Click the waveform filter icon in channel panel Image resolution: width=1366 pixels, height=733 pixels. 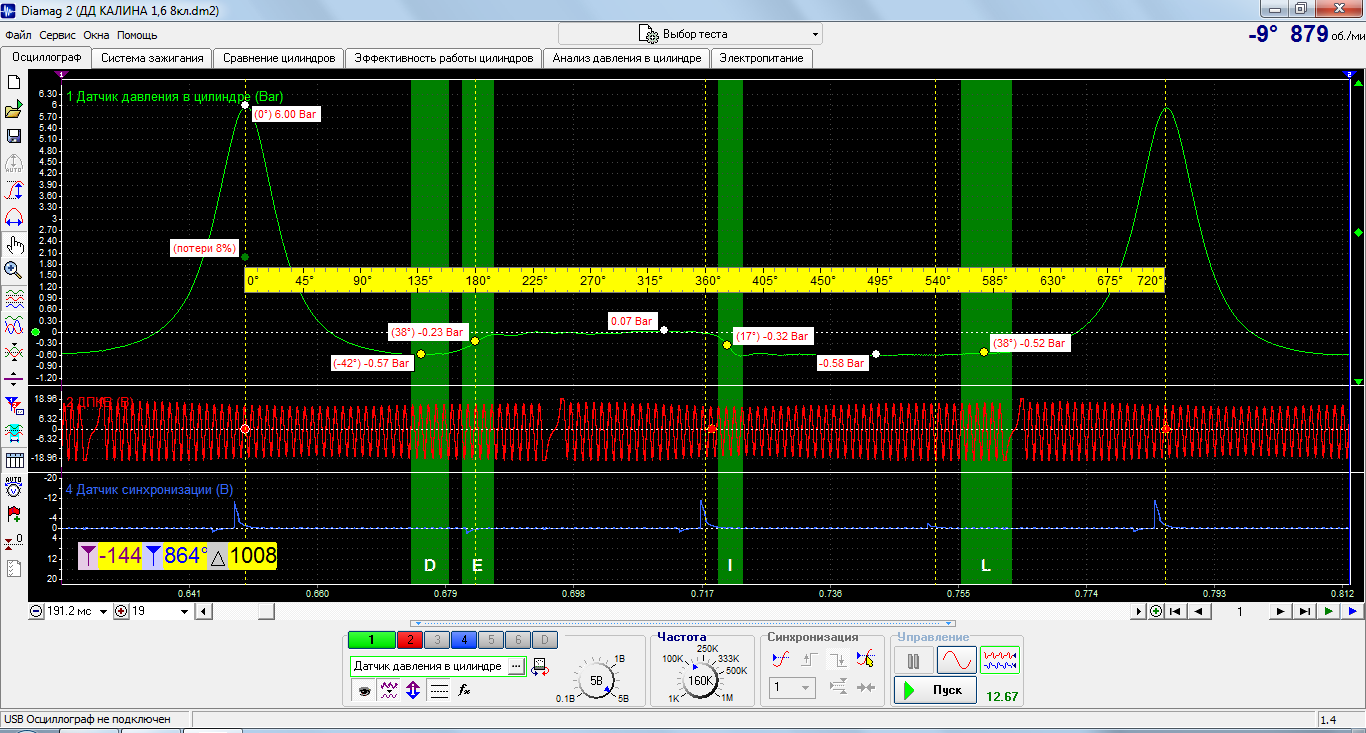pyautogui.click(x=389, y=690)
